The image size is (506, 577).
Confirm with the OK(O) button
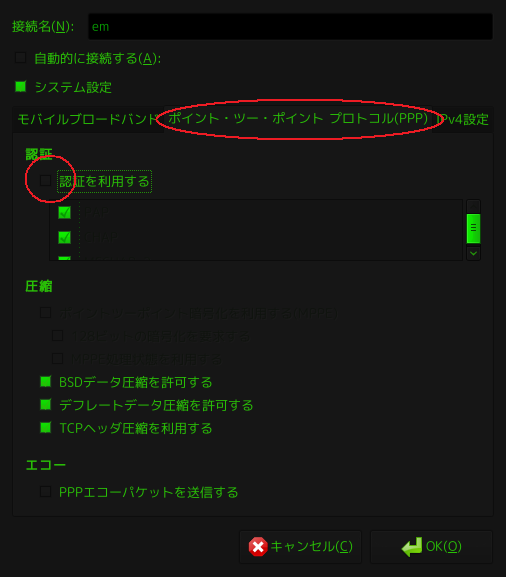(x=431, y=546)
